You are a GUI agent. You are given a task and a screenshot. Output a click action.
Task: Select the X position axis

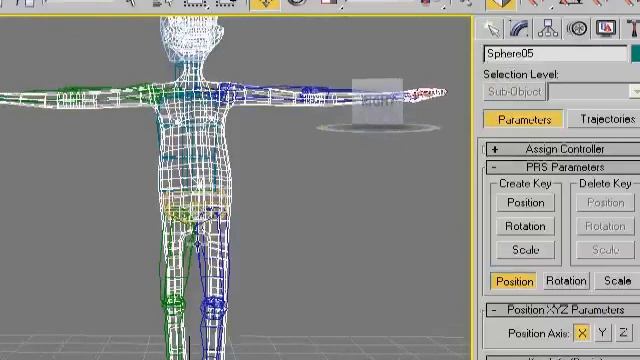[582, 333]
